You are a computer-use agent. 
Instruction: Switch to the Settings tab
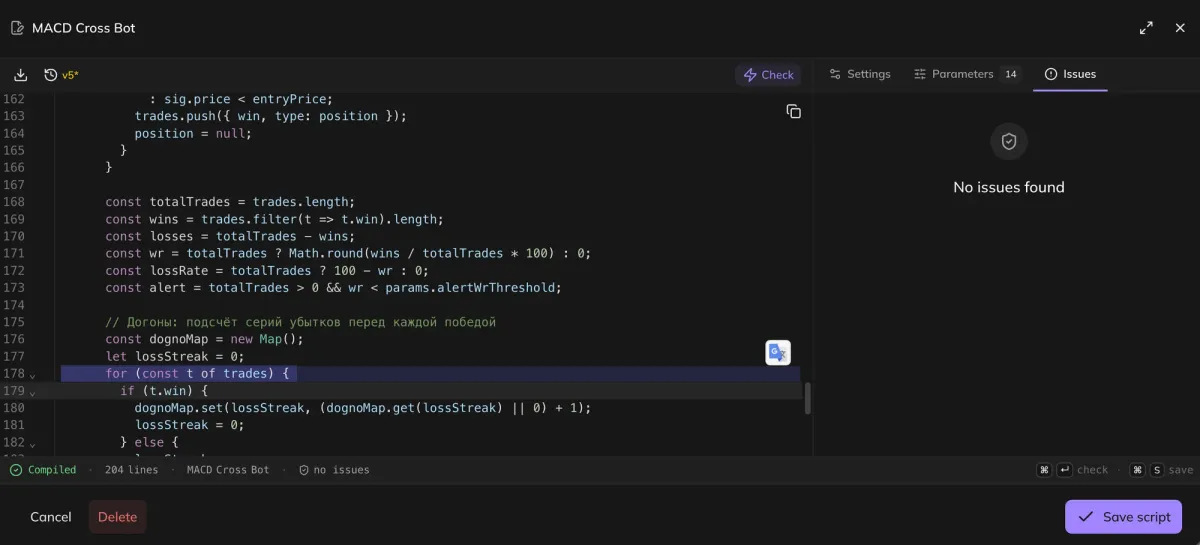(x=859, y=74)
